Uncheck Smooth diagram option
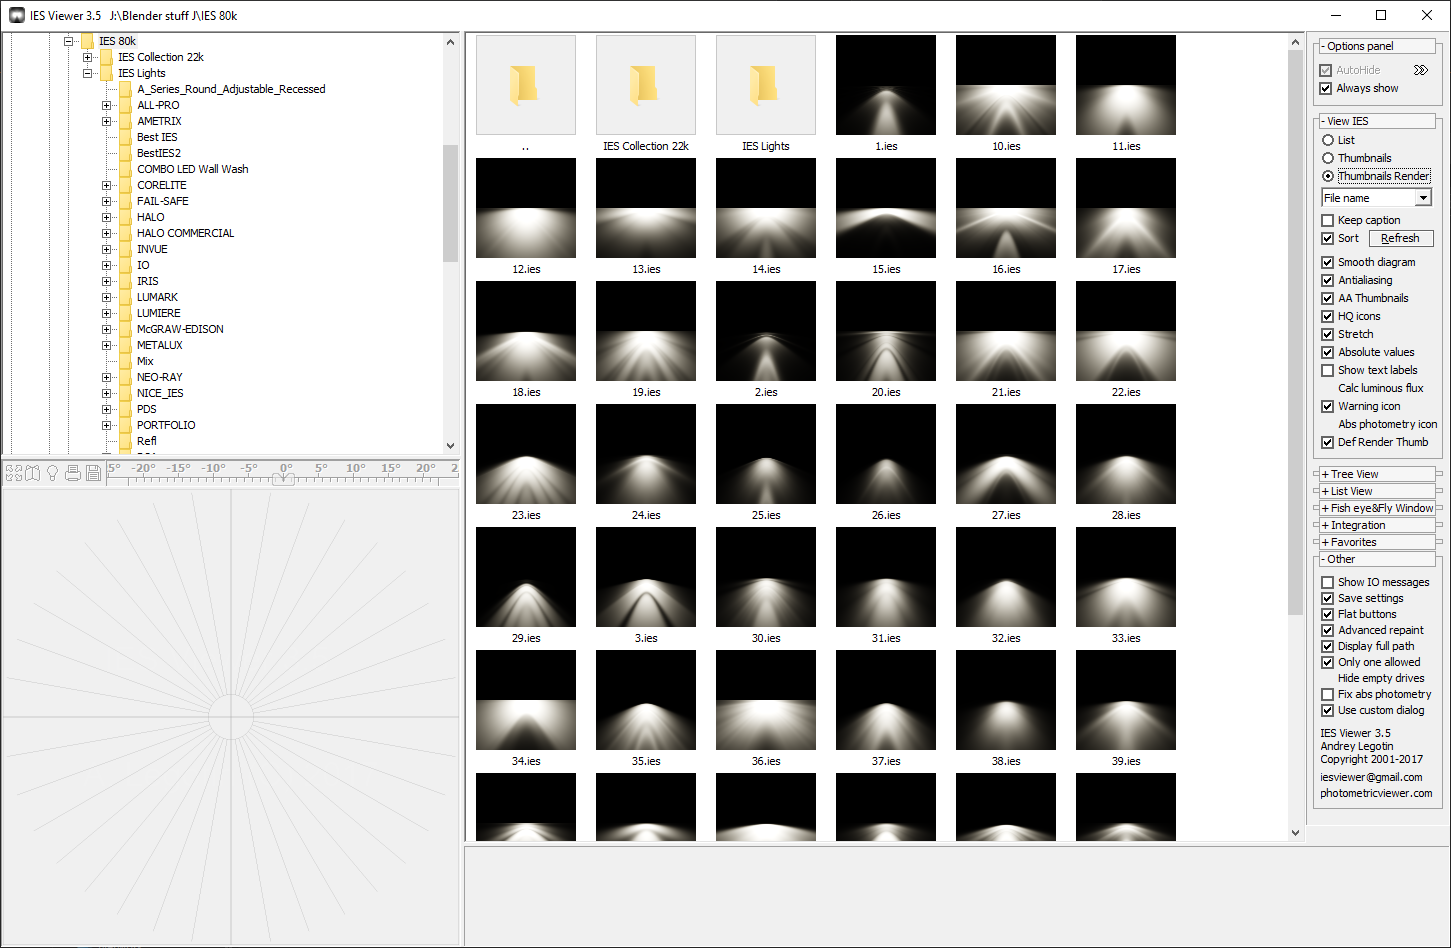The width and height of the screenshot is (1451, 948). point(1328,262)
